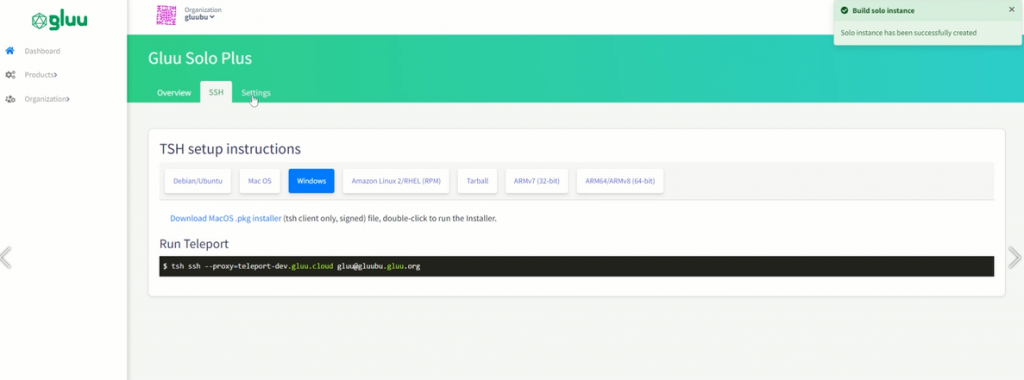Image resolution: width=1024 pixels, height=380 pixels.
Task: Switch to the Overview tab
Action: point(174,93)
